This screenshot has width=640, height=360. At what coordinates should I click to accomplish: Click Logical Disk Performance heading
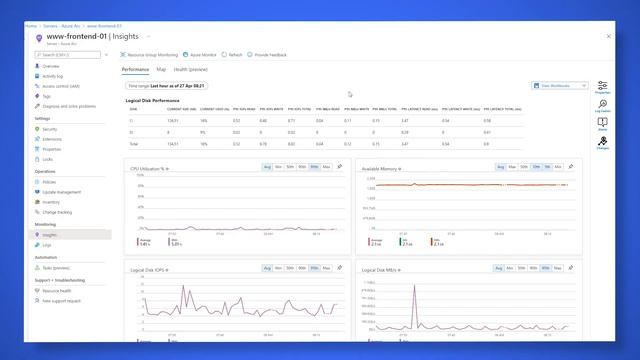tap(153, 100)
